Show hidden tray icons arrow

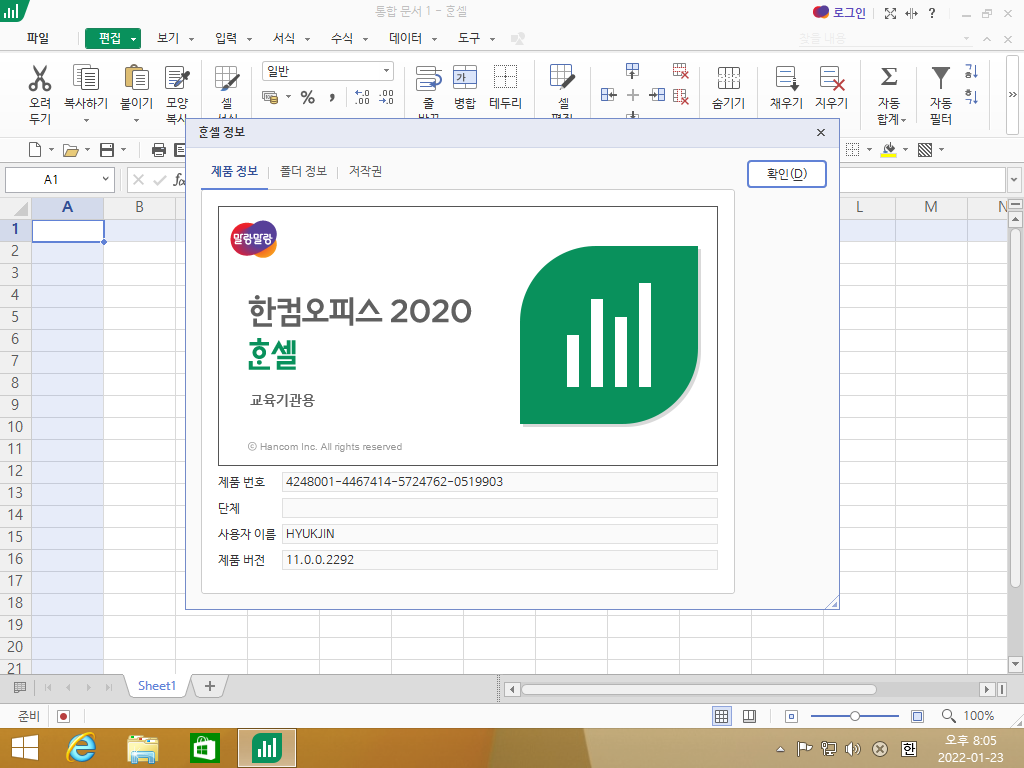tap(780, 749)
